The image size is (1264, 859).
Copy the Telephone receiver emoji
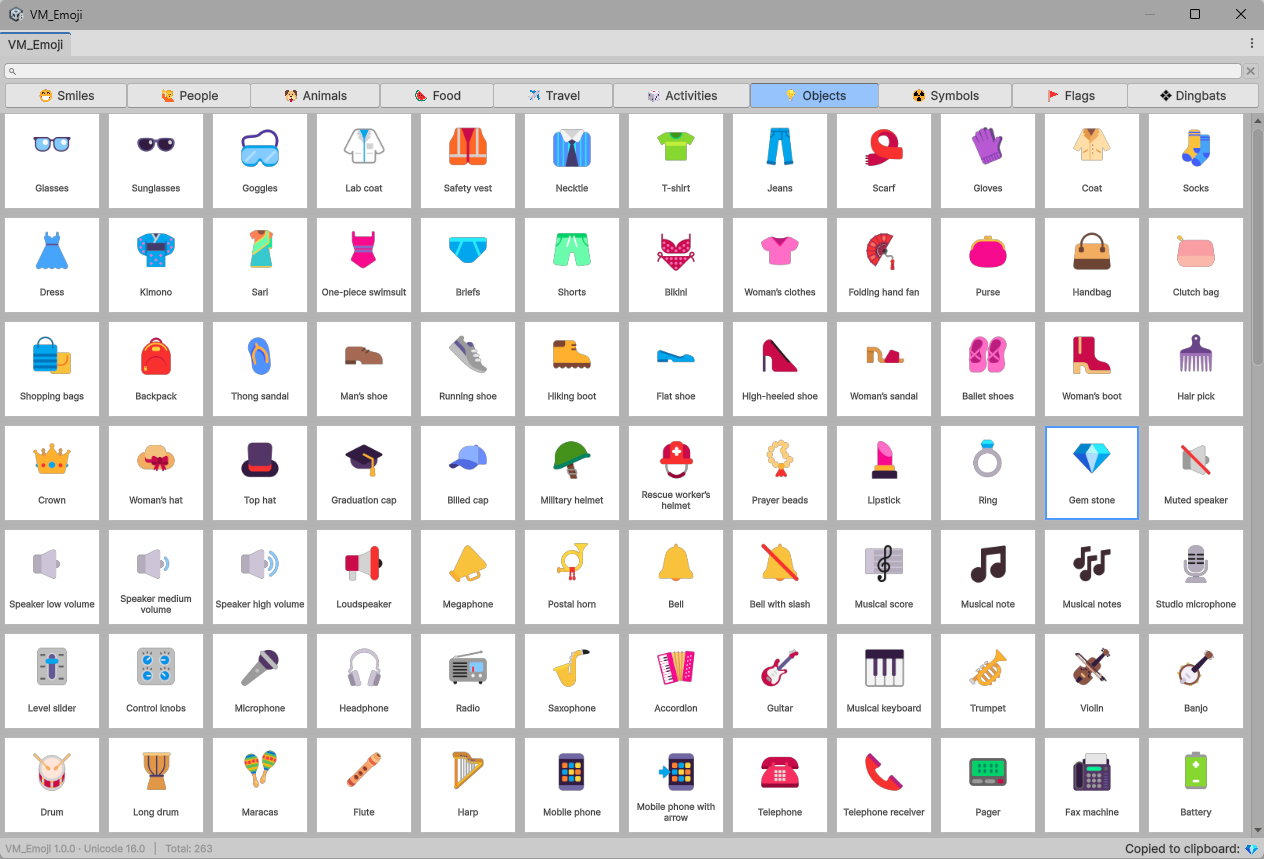[884, 785]
